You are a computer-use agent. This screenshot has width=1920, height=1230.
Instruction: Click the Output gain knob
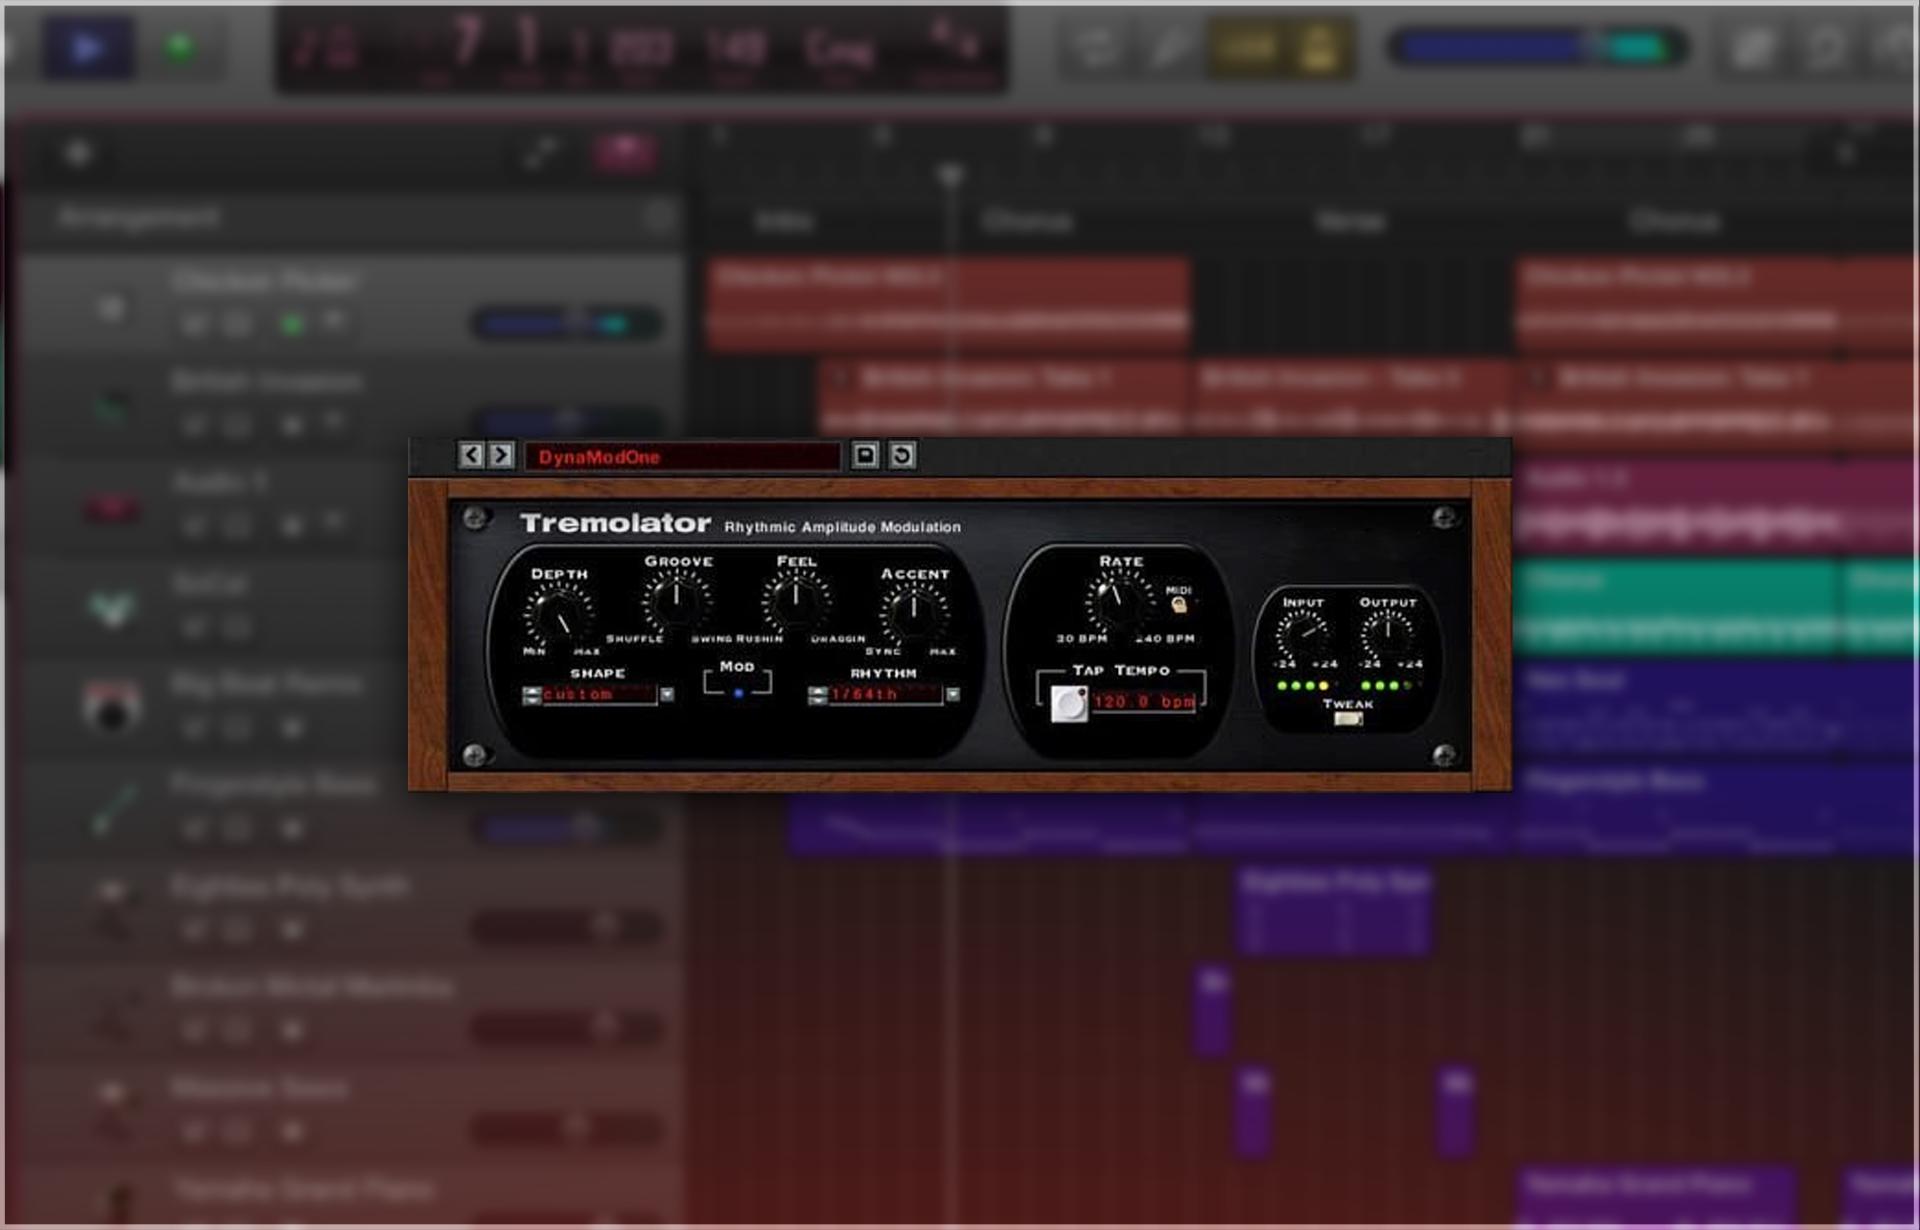click(1387, 633)
